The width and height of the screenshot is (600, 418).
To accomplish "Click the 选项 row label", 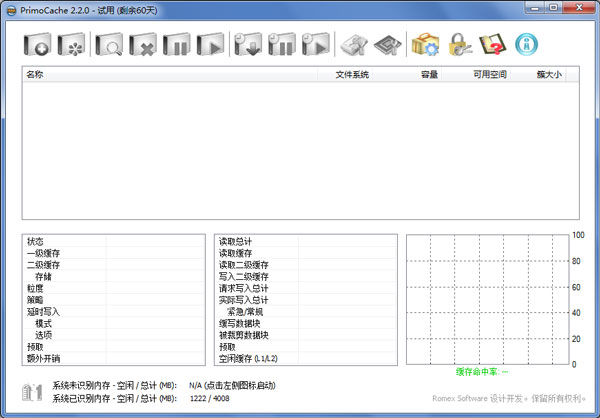I will 43,335.
